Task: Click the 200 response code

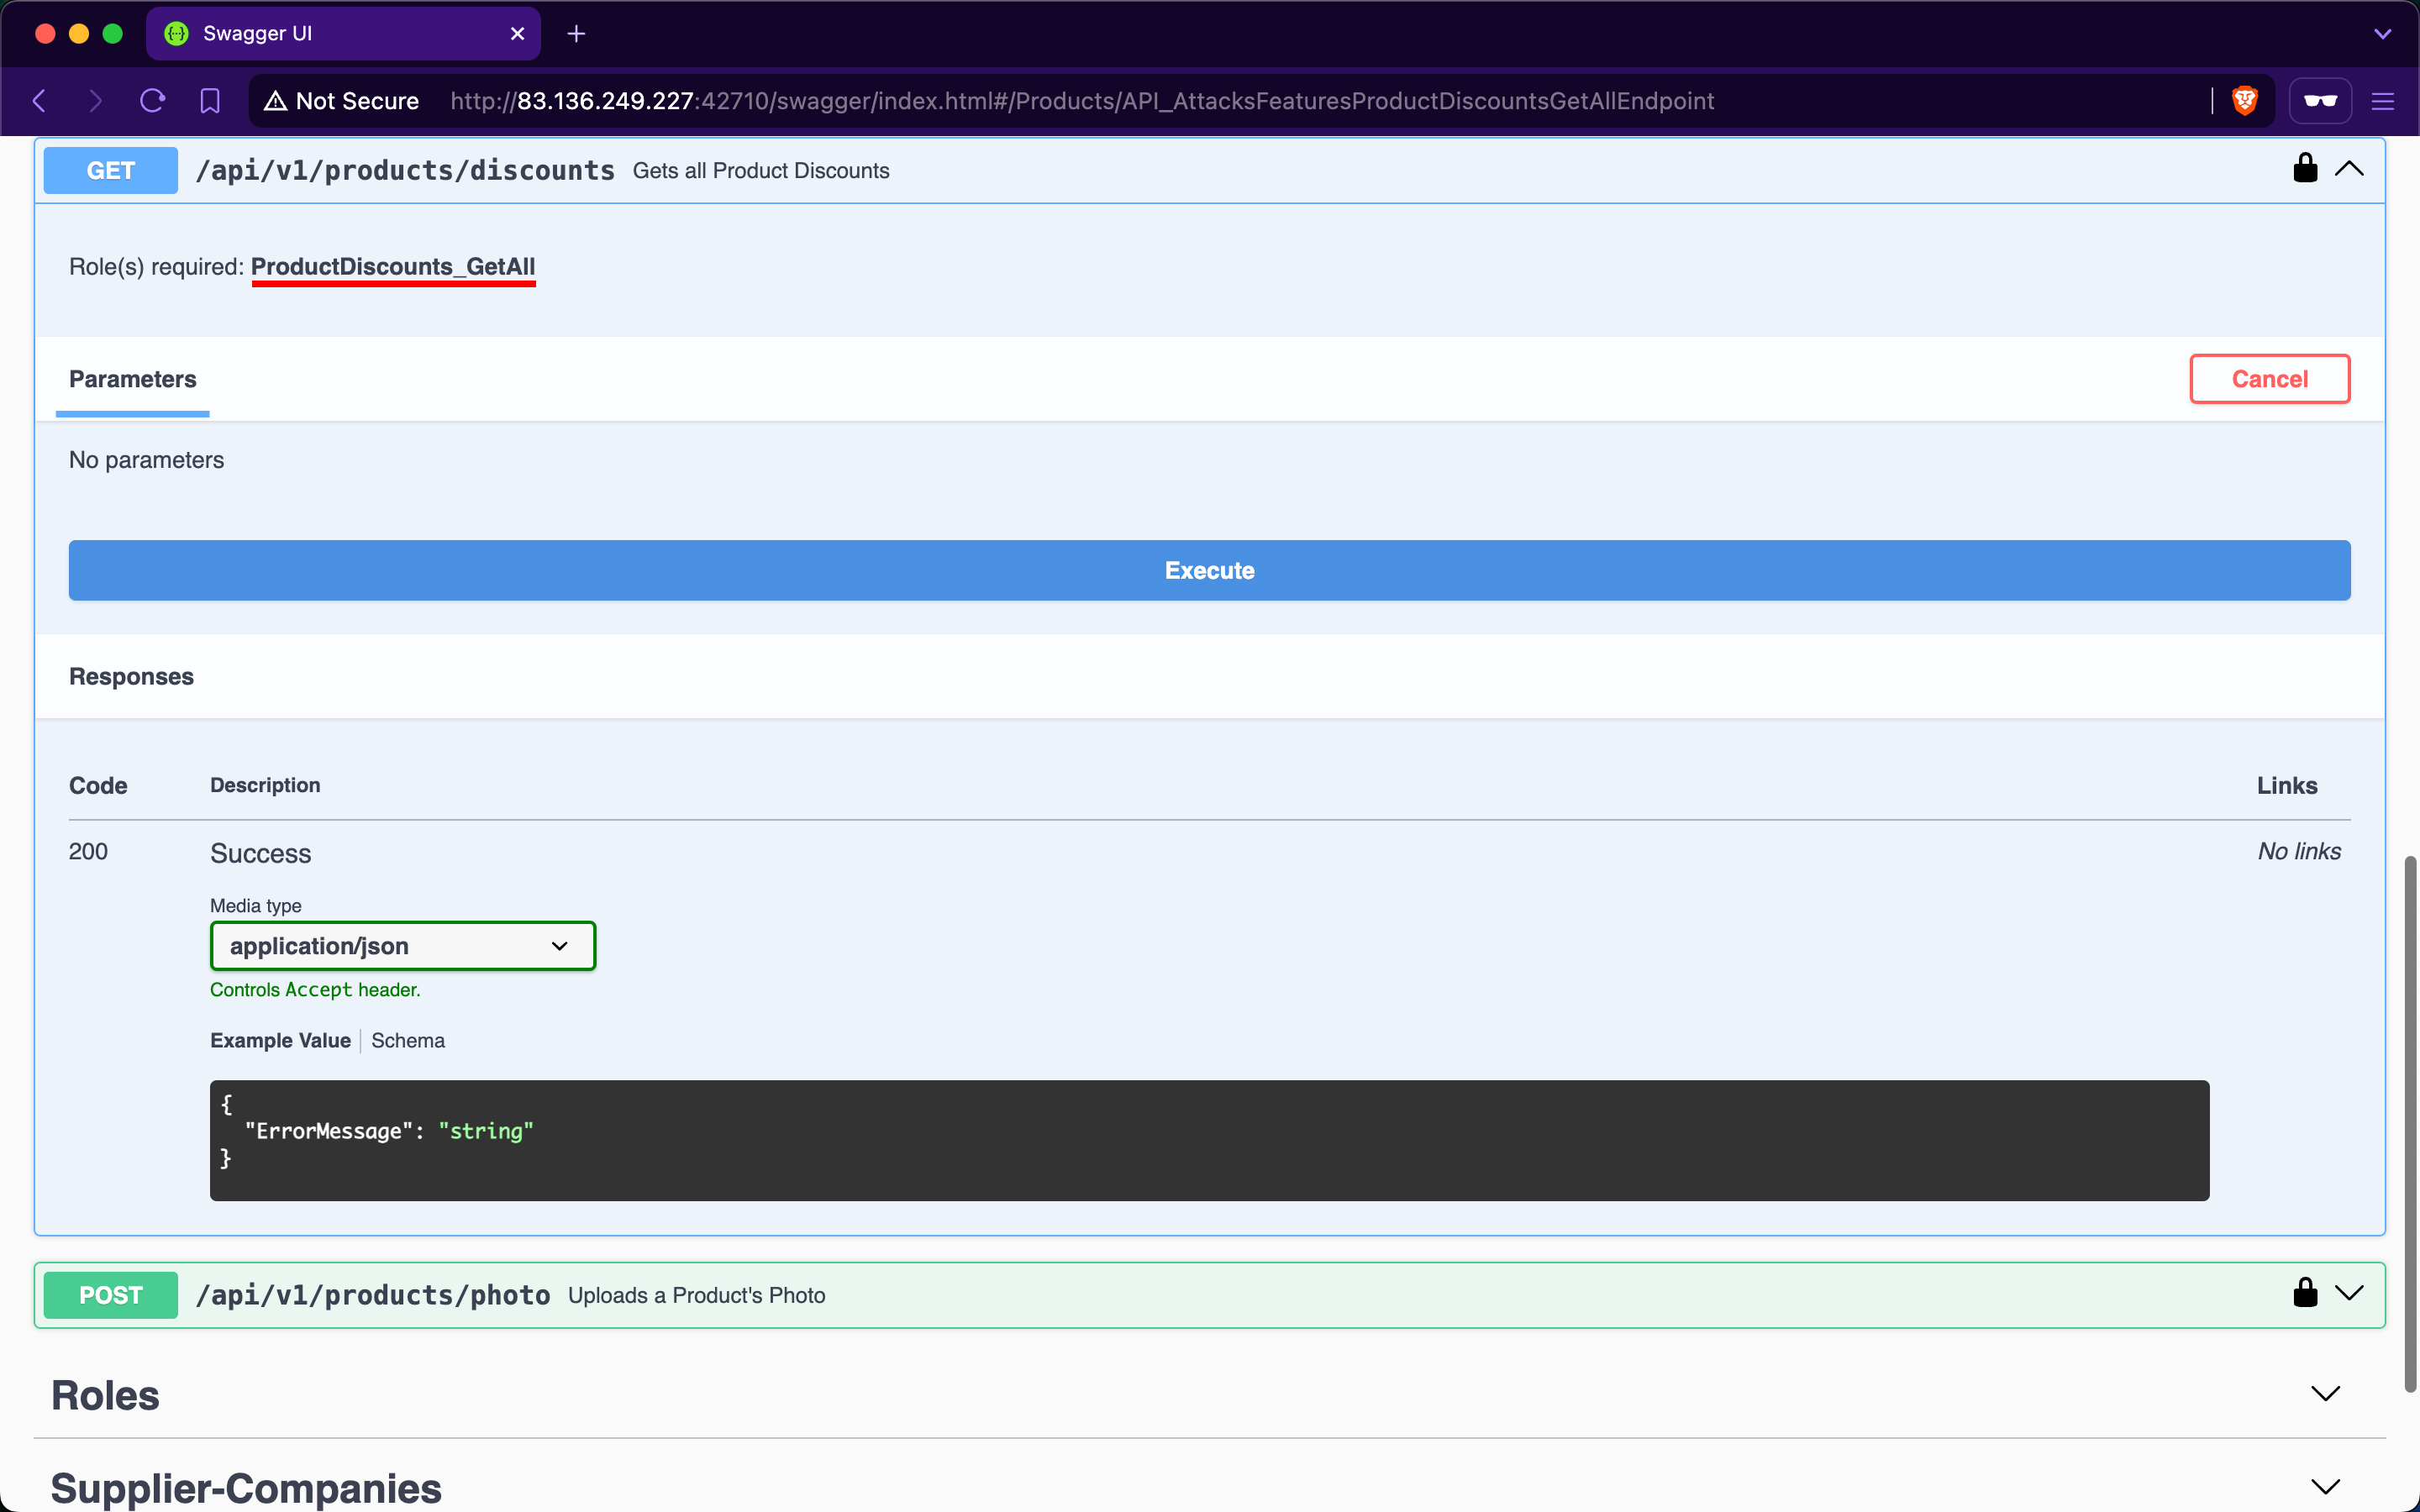Action: point(88,852)
